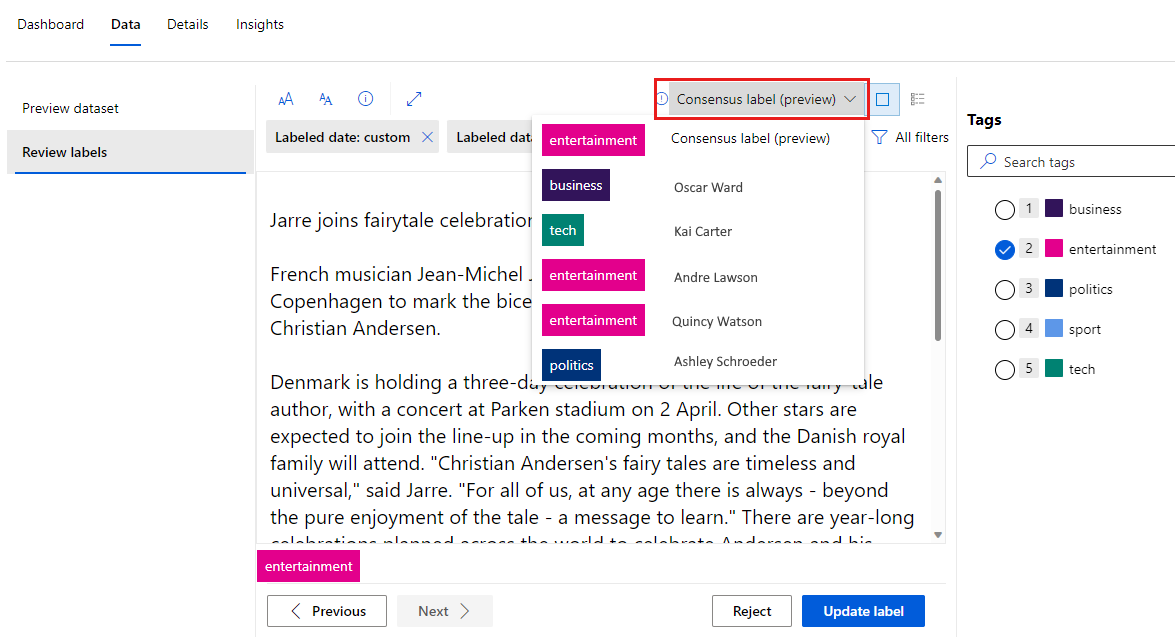Screen dimensions: 1175x637
Task: Pick Ashley Schroeder in the dropdown list
Action: coord(725,362)
